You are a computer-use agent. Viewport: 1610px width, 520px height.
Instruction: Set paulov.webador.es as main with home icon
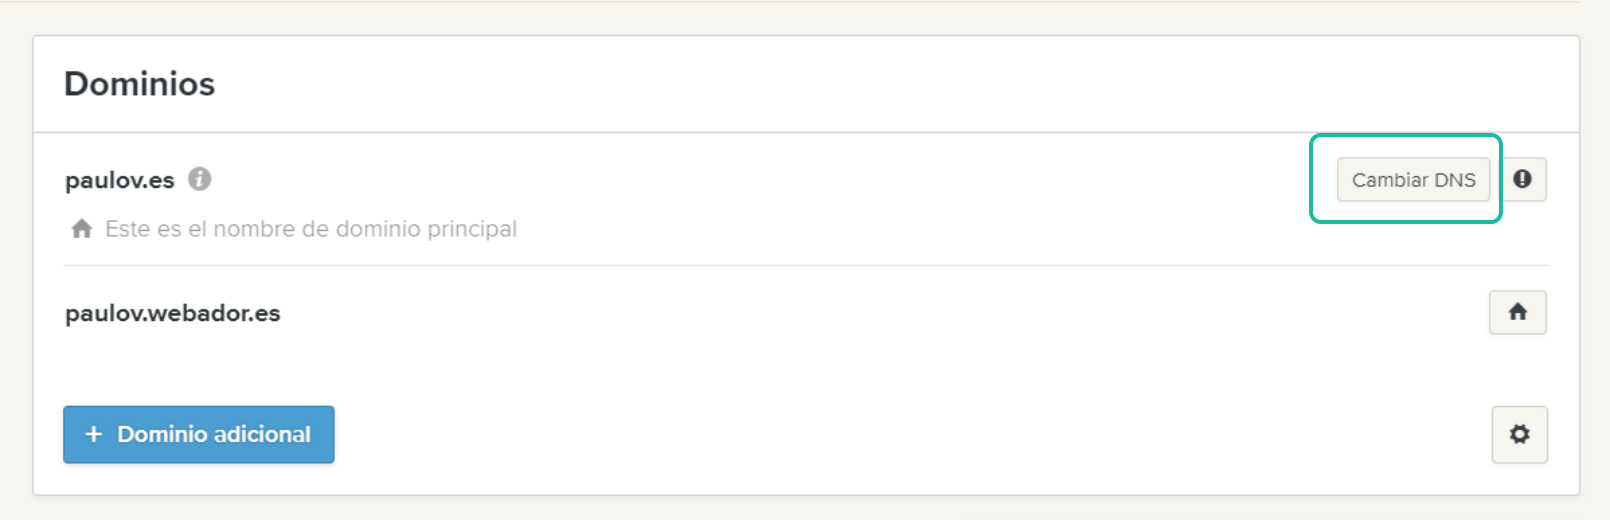click(x=1517, y=312)
